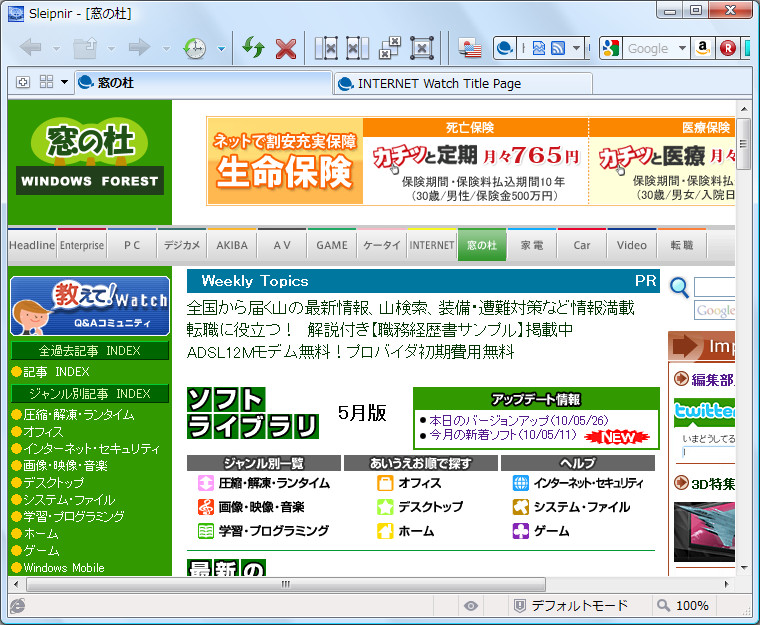Click the tab grid list icon
Viewport: 760px width, 625px height.
[x=47, y=81]
